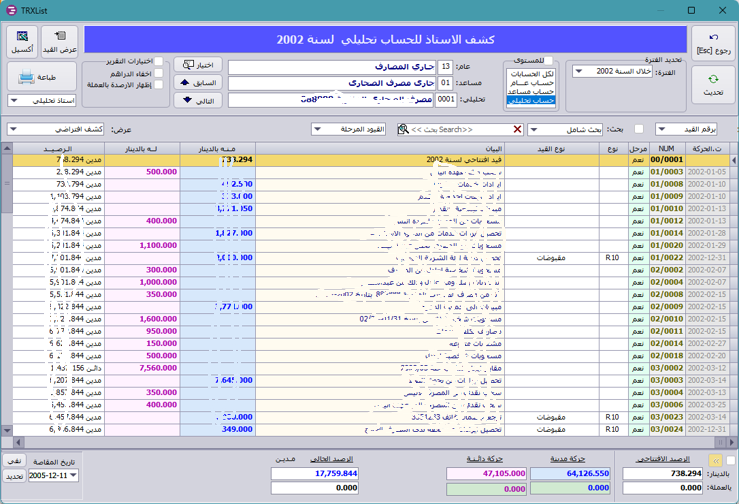
Task: Toggle the اختيارات التقرير checkbox
Action: [159, 61]
